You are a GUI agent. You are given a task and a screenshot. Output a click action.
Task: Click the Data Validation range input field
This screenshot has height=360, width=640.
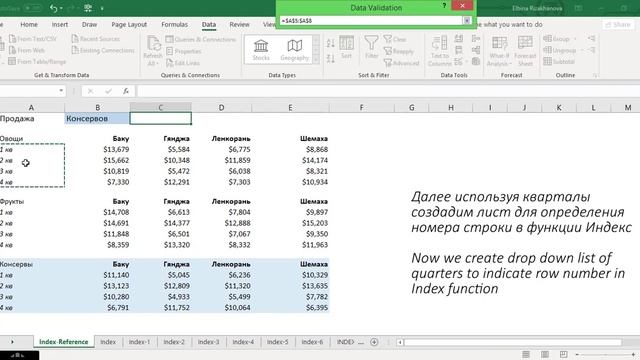tap(371, 20)
